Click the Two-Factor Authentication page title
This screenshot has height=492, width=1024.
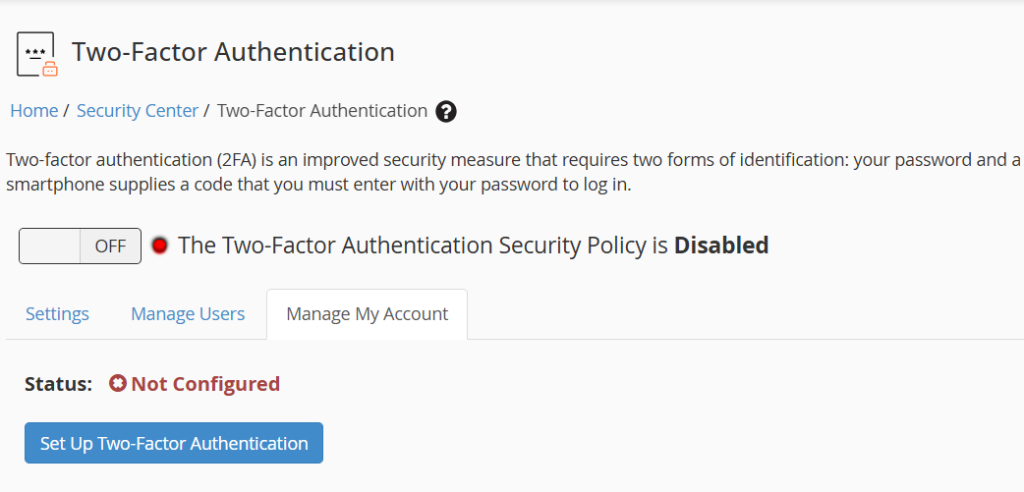click(x=233, y=52)
